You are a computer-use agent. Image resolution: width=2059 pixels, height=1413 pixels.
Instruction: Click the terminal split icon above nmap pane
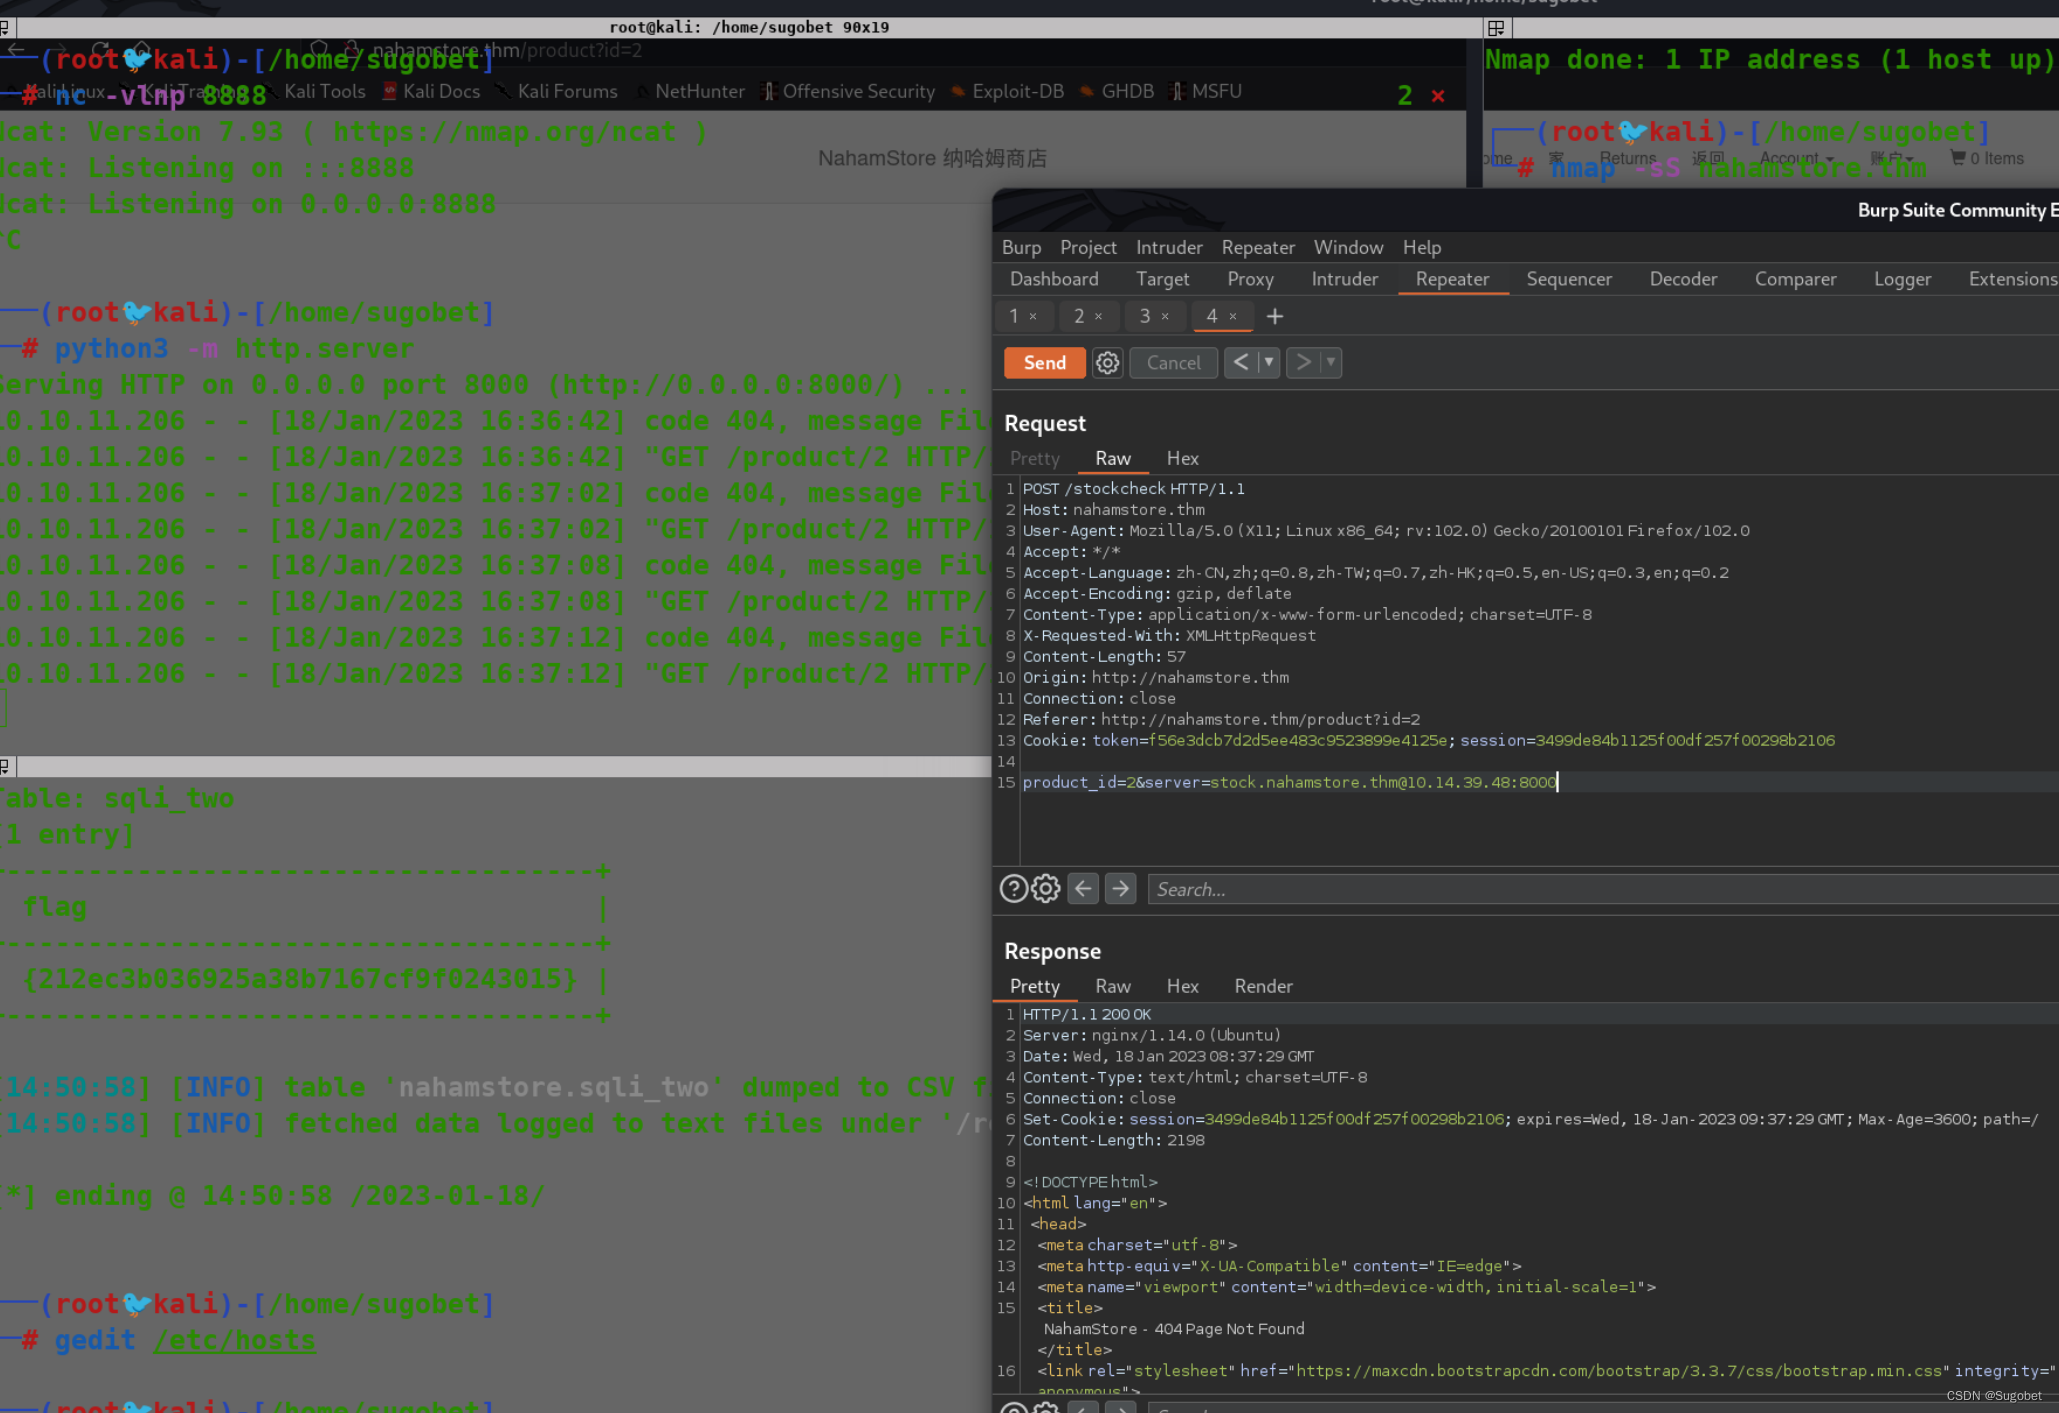(1496, 28)
